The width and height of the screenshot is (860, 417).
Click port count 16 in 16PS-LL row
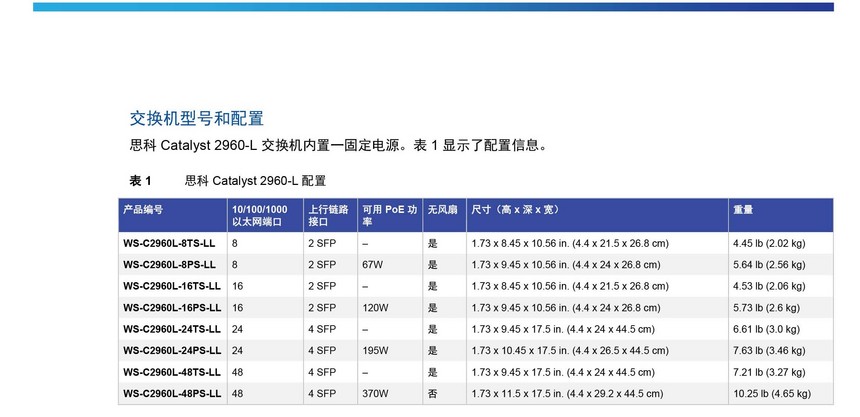click(237, 308)
